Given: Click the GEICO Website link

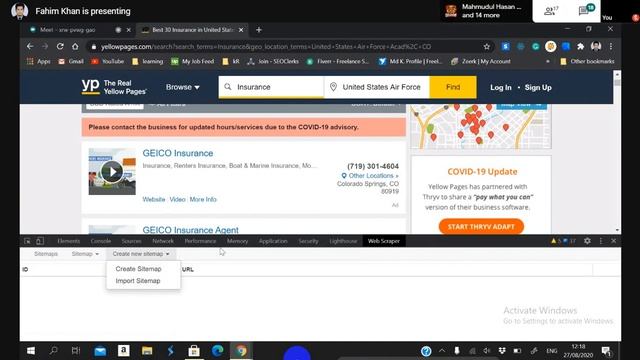Looking at the screenshot, I should click(154, 199).
